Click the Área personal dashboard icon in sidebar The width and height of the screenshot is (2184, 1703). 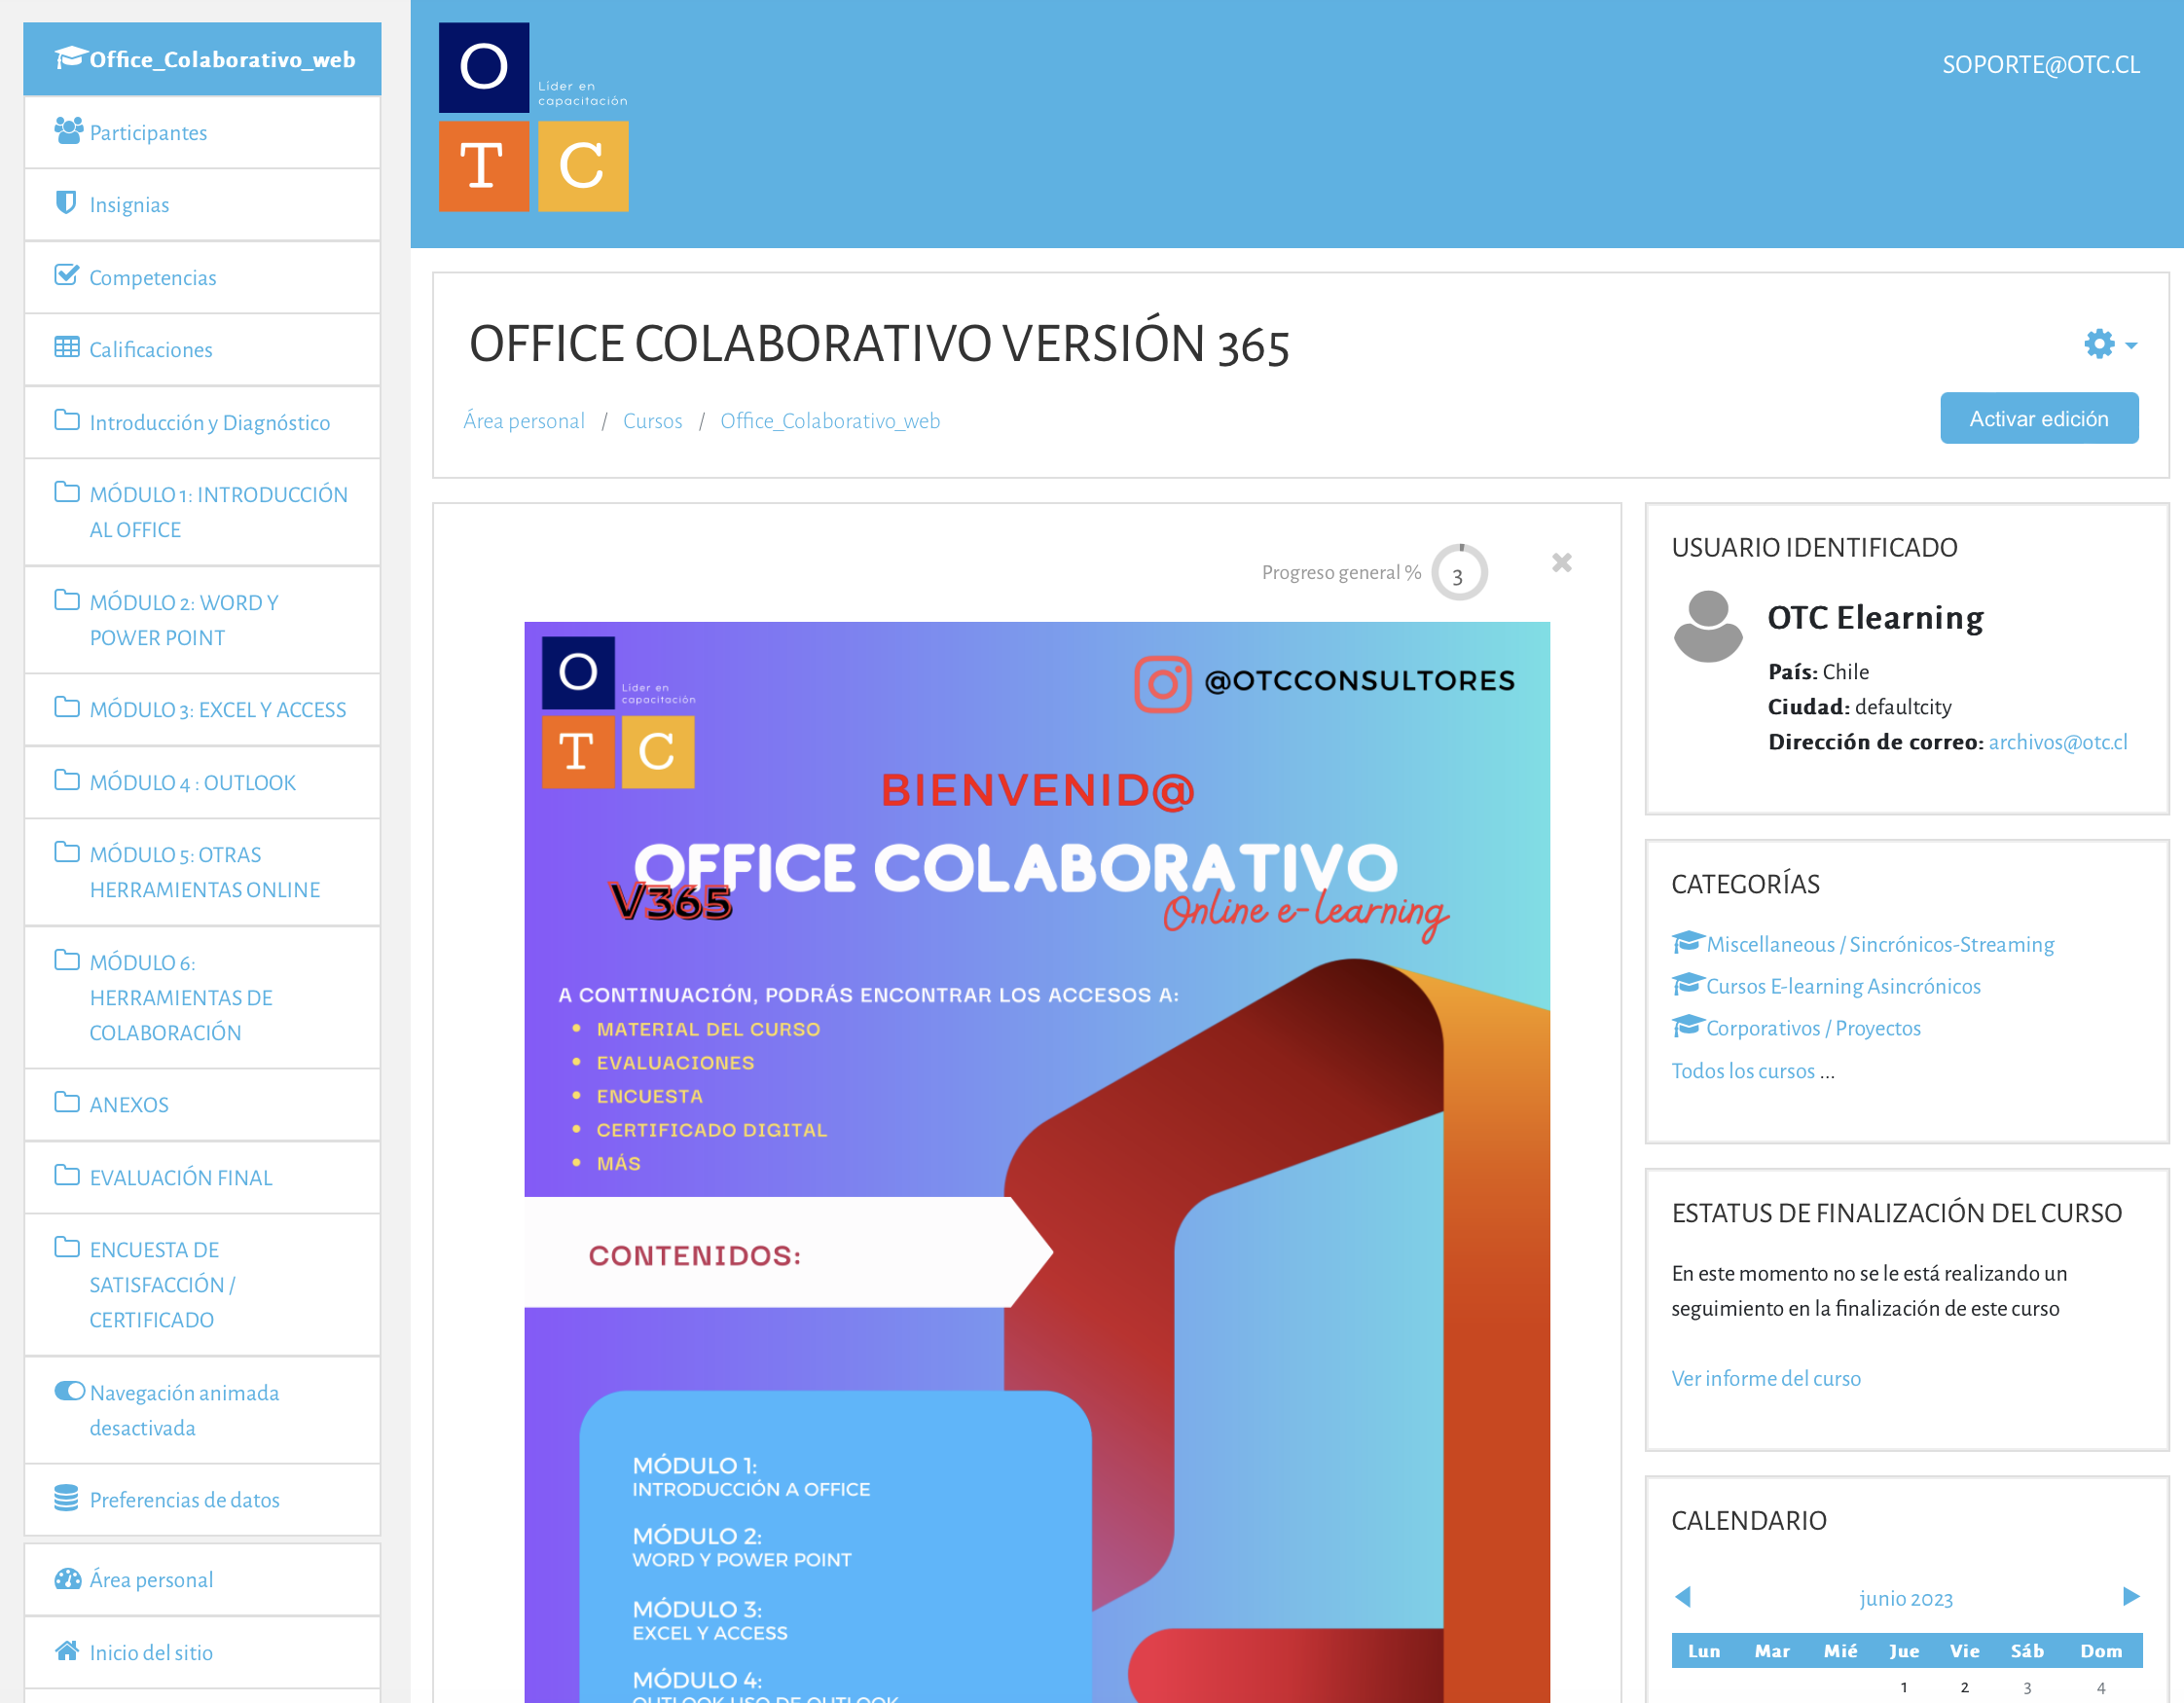(x=68, y=1579)
